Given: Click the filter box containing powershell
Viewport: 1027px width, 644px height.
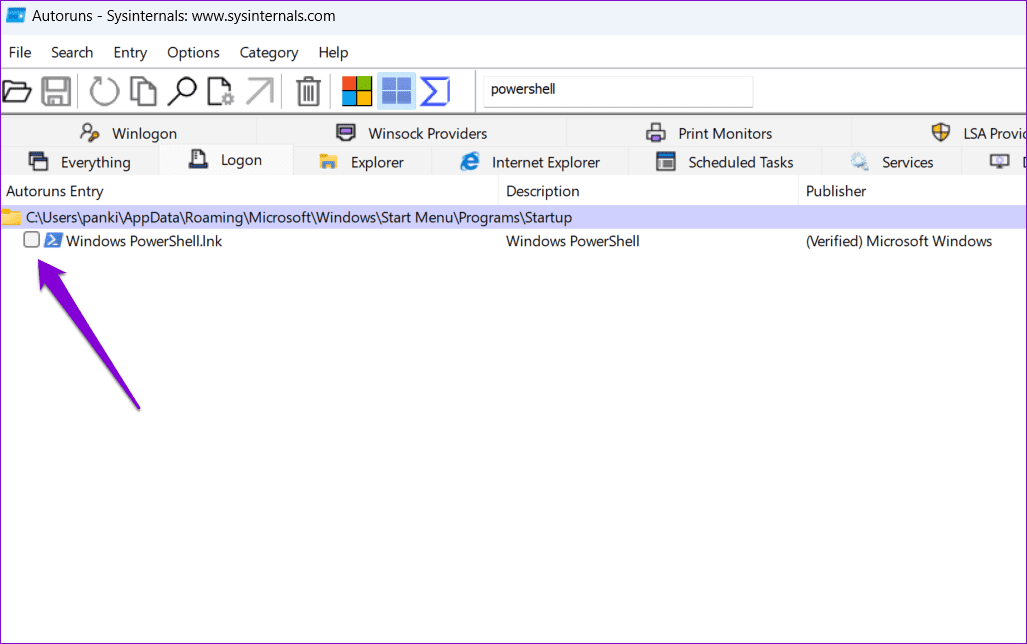Looking at the screenshot, I should (x=618, y=90).
